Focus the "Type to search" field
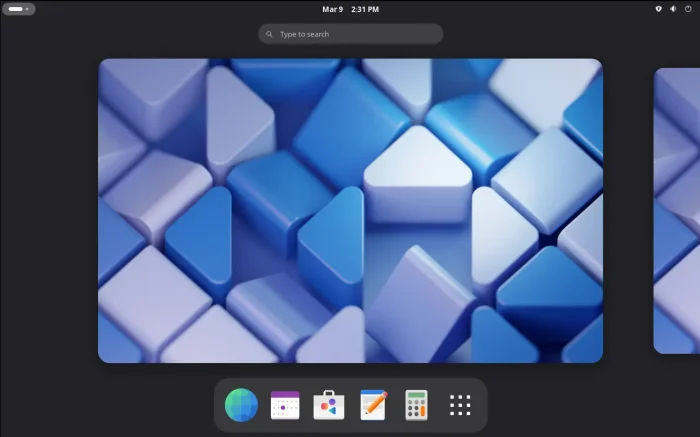700x437 pixels. (355, 34)
